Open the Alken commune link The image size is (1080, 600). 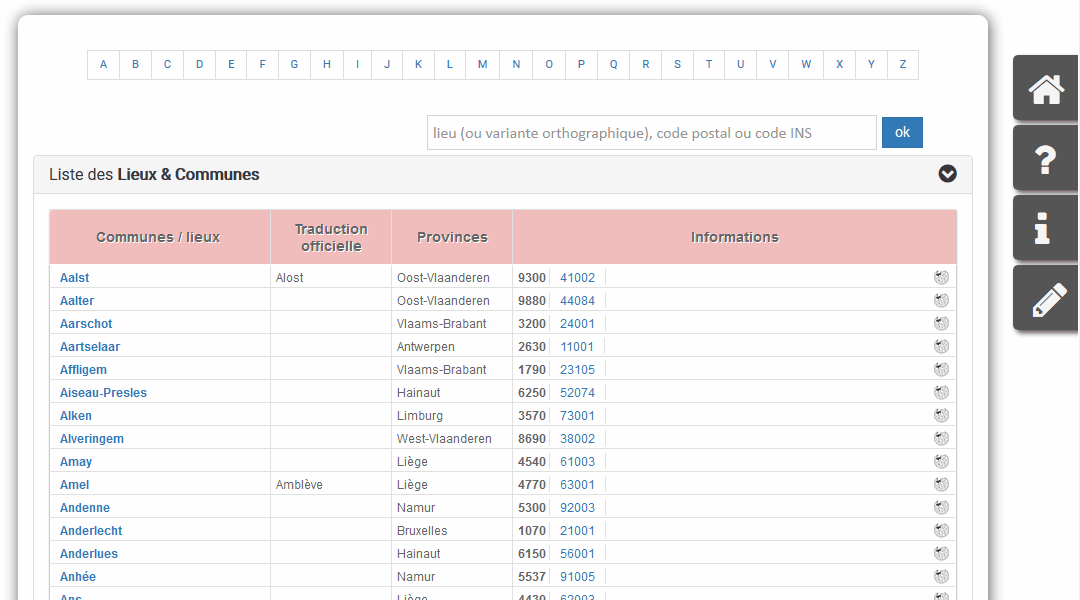(x=76, y=415)
